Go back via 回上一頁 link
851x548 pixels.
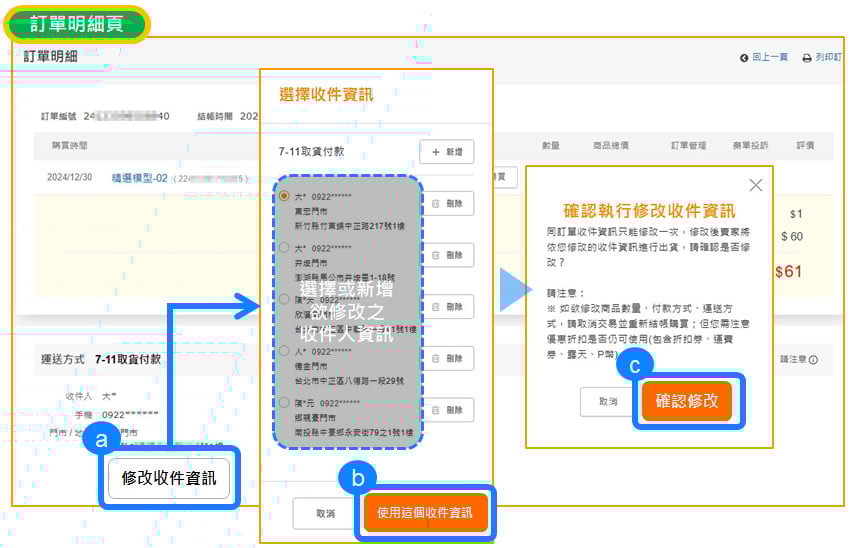click(764, 58)
